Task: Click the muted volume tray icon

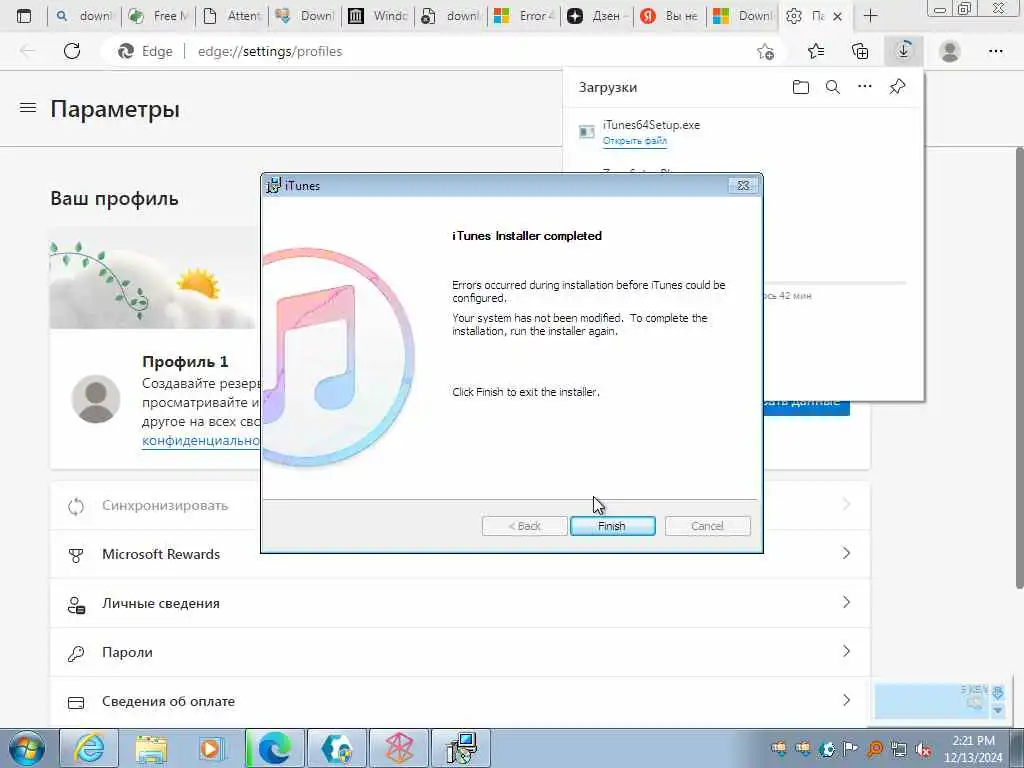Action: (923, 748)
